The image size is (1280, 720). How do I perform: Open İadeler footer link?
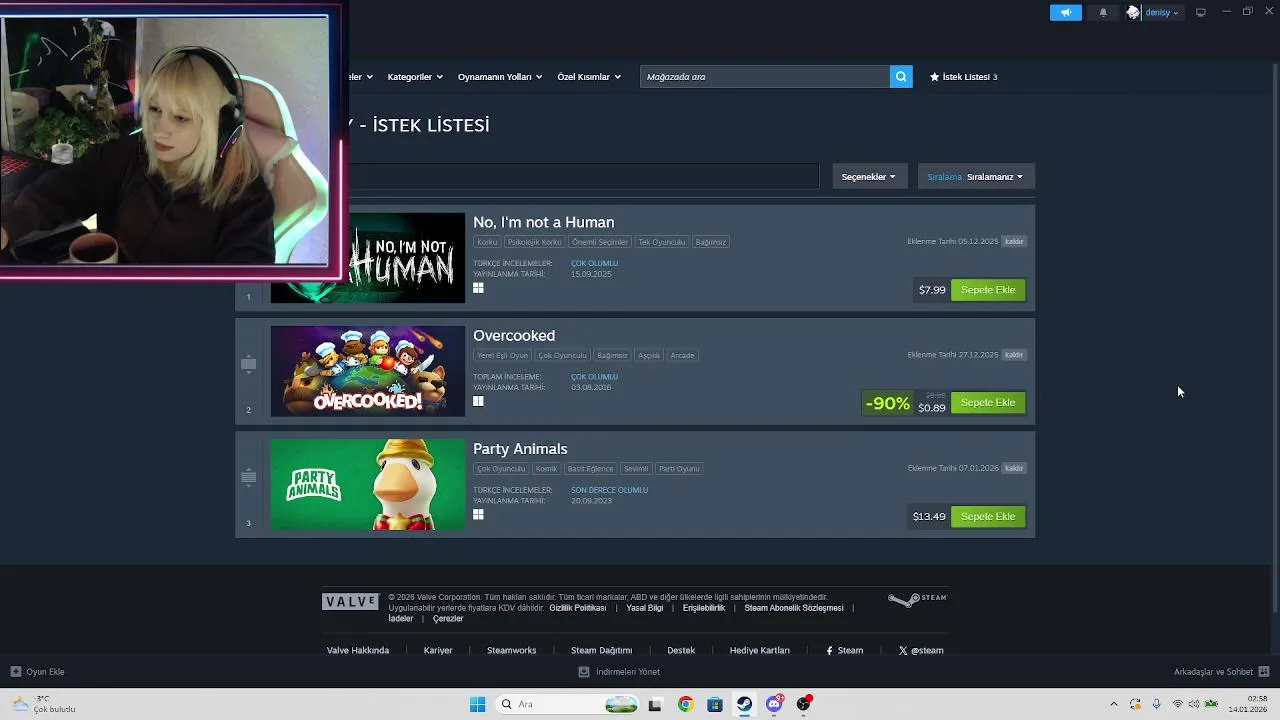click(x=401, y=619)
